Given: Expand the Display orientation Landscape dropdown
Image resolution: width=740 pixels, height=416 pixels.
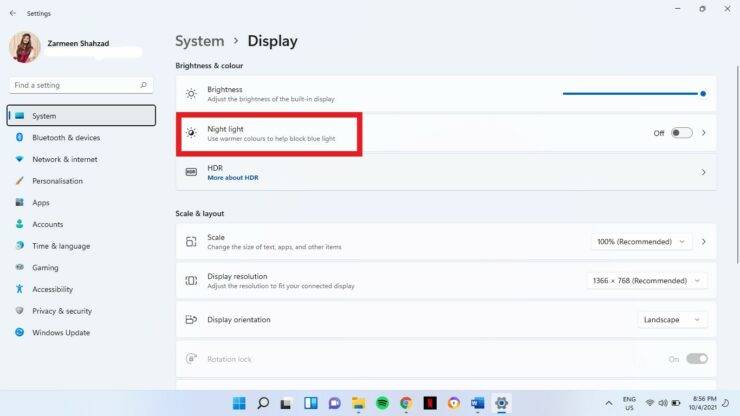Looking at the screenshot, I should [x=672, y=320].
